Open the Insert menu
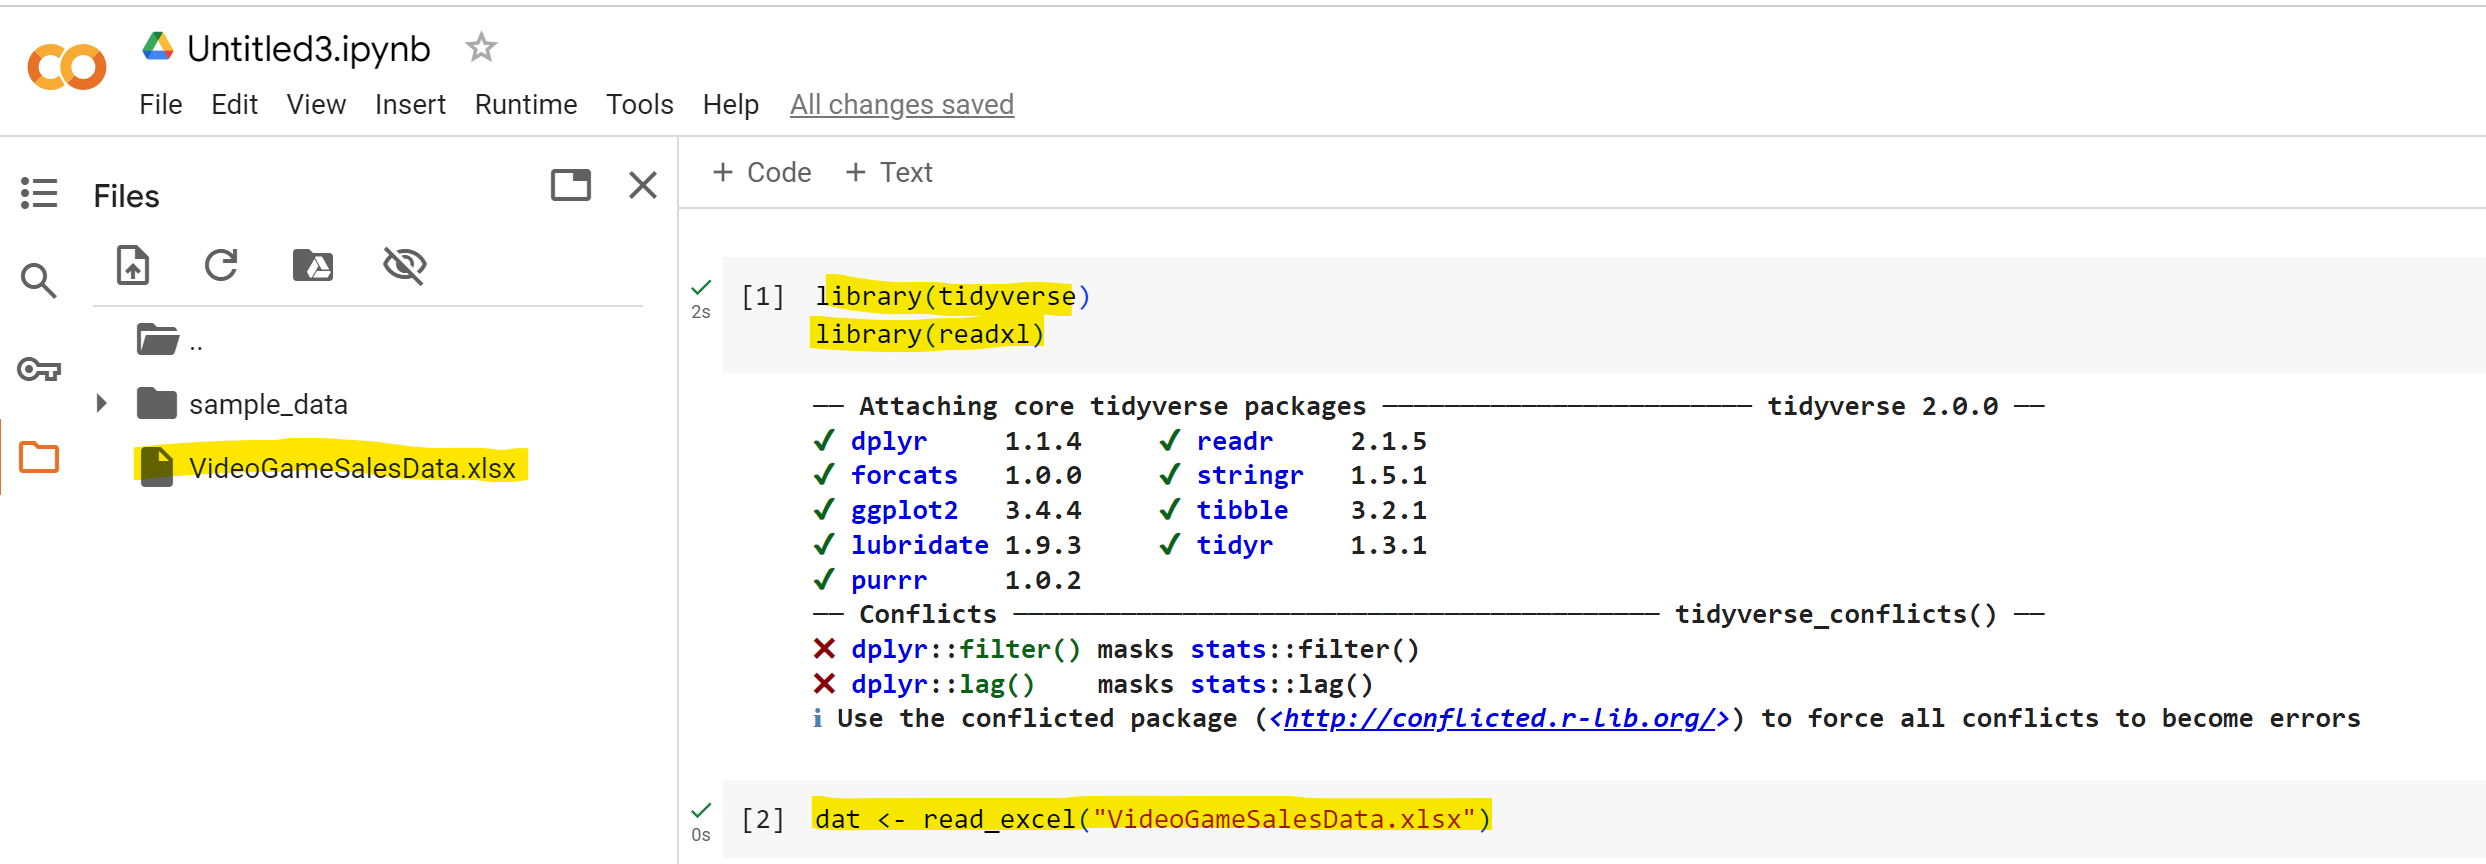 click(x=410, y=104)
